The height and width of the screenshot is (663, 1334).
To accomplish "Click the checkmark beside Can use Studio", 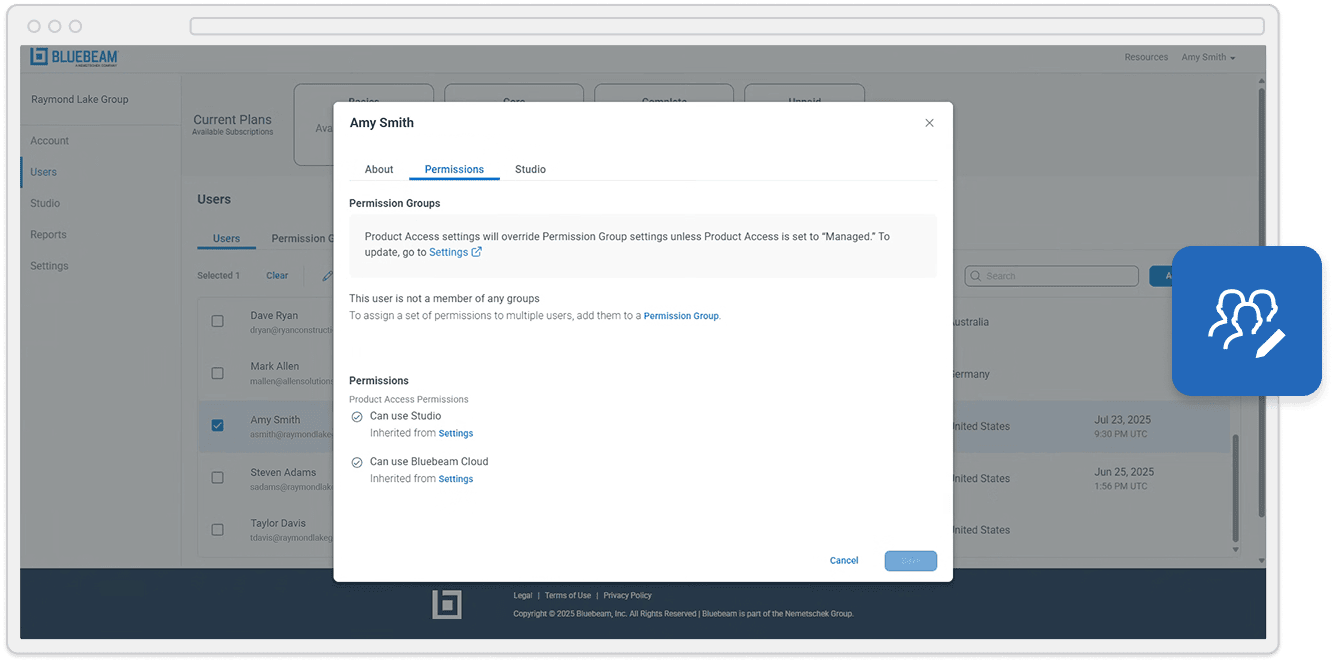I will (357, 416).
